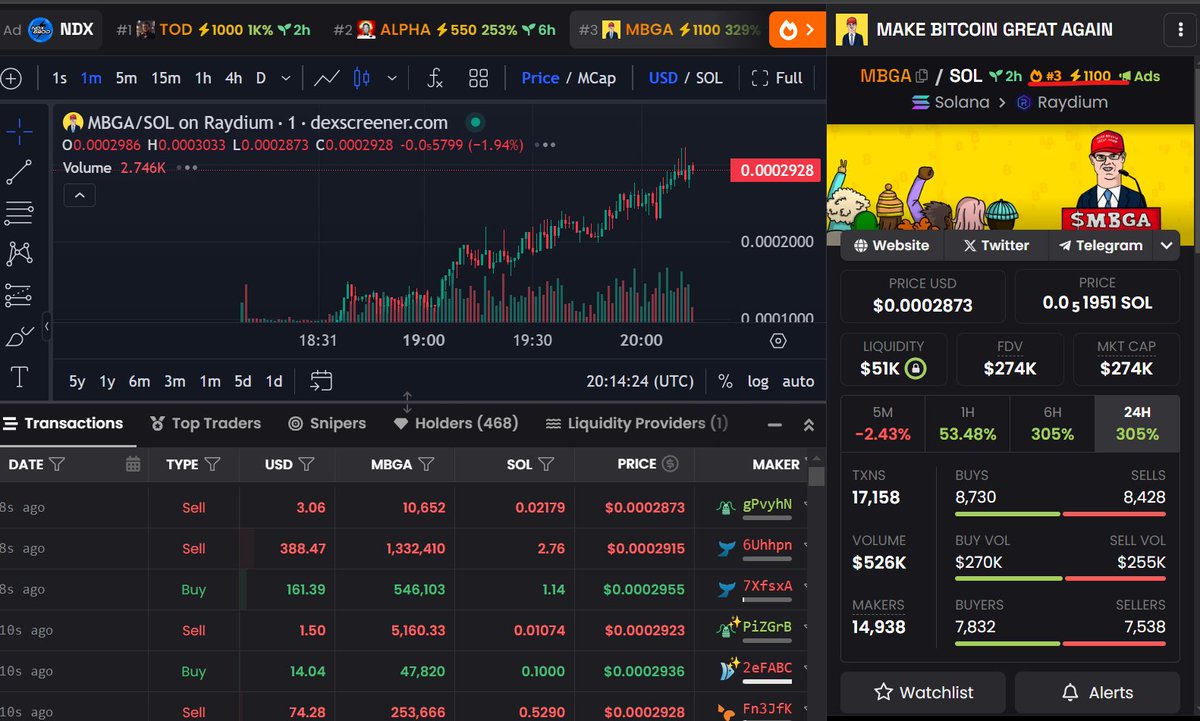Expand the chart type dropdown arrow
1200x721 pixels.
tap(392, 78)
